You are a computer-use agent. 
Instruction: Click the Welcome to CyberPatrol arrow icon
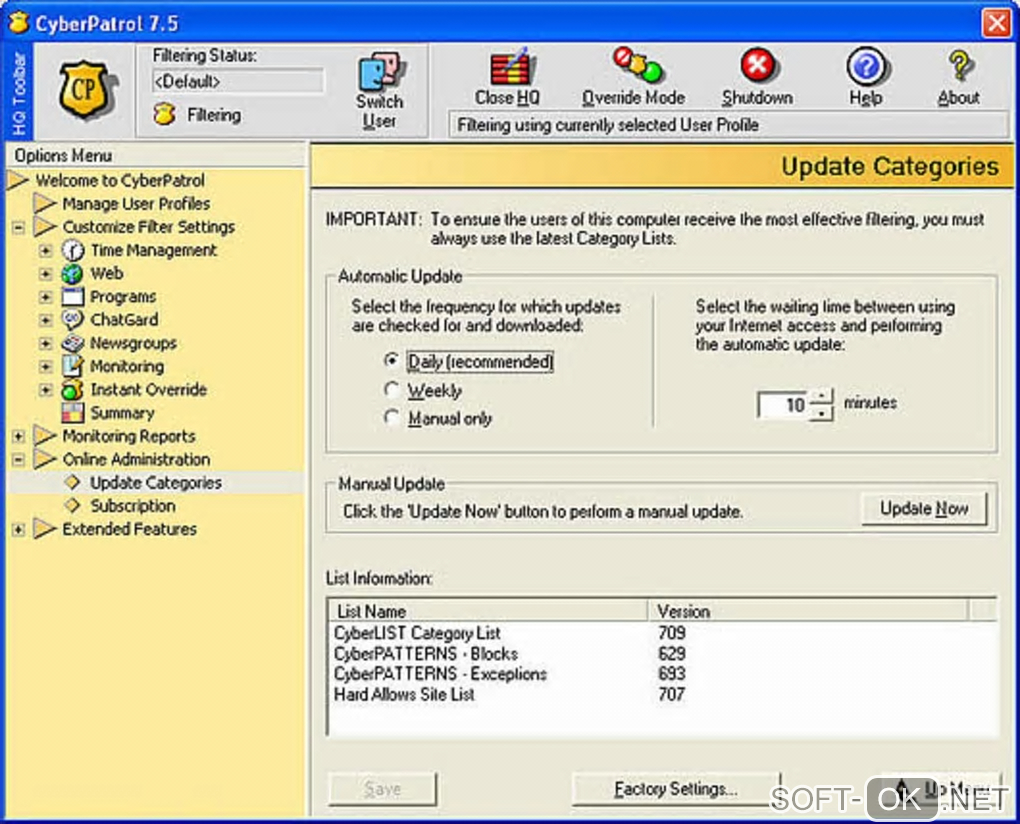18,180
